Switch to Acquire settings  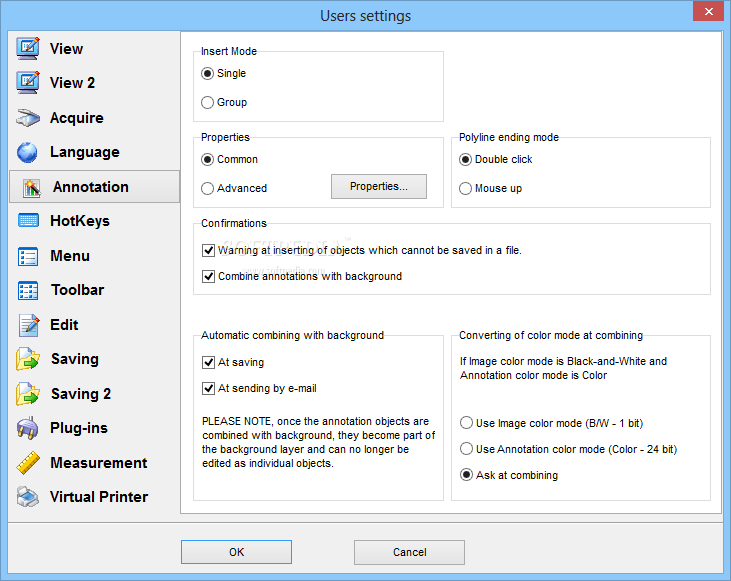pyautogui.click(x=76, y=118)
